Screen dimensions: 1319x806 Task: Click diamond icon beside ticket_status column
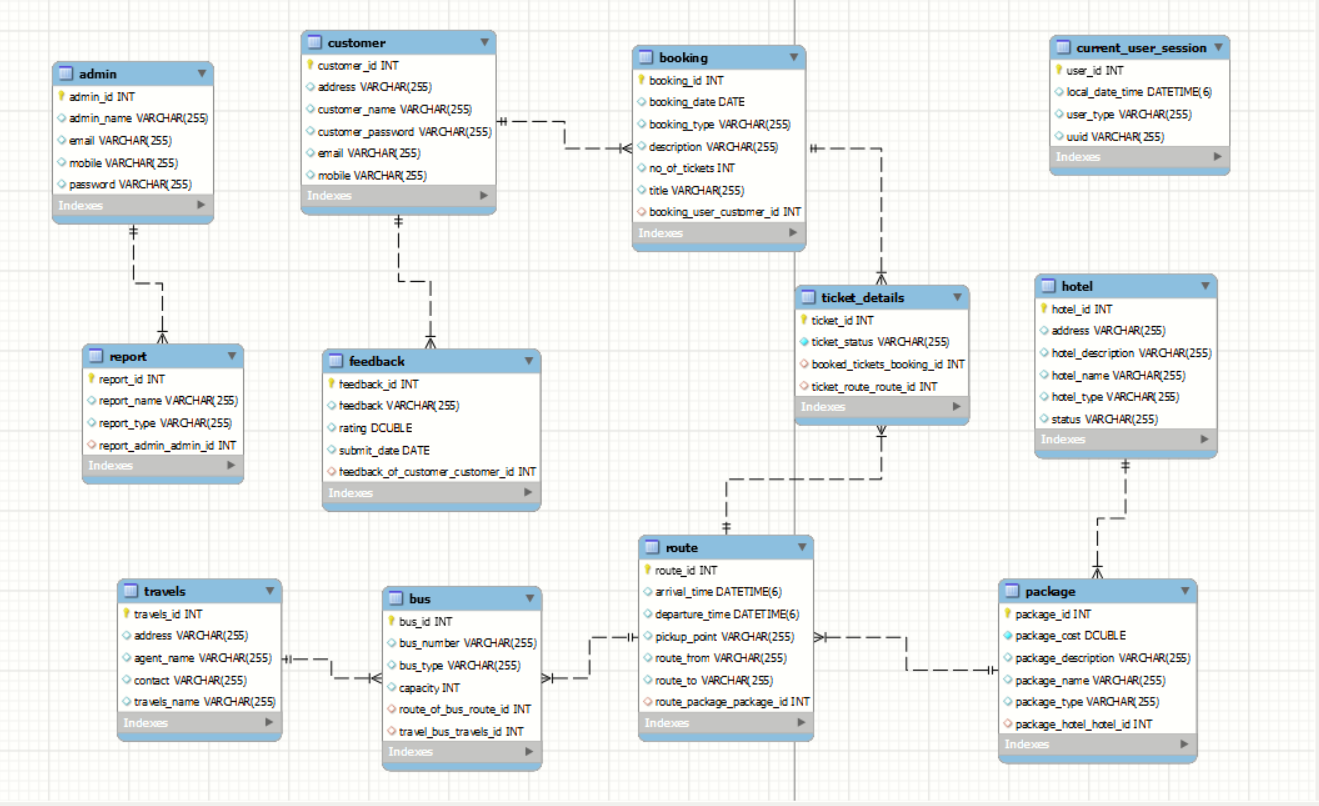pyautogui.click(x=804, y=342)
